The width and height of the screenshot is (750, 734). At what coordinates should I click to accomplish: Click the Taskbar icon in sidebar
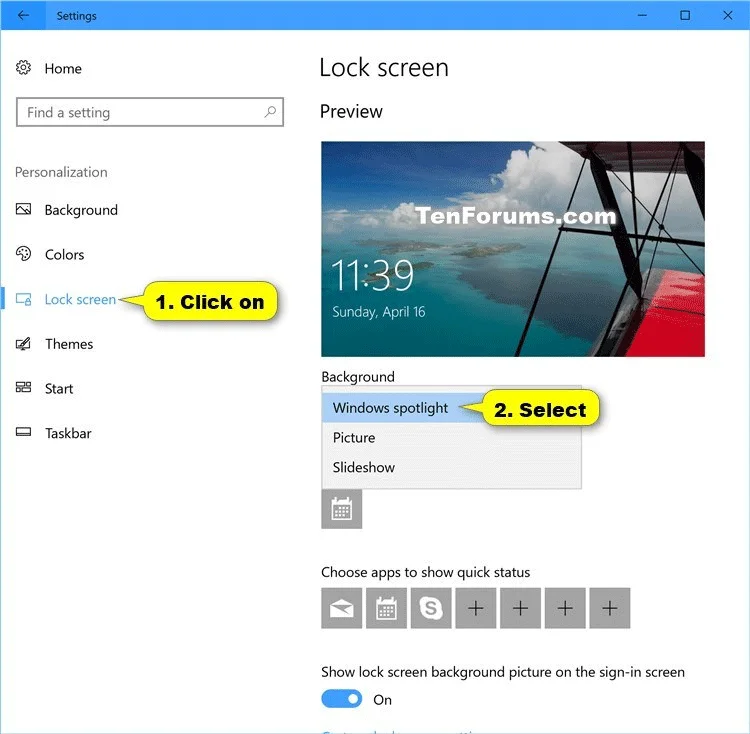[x=23, y=432]
